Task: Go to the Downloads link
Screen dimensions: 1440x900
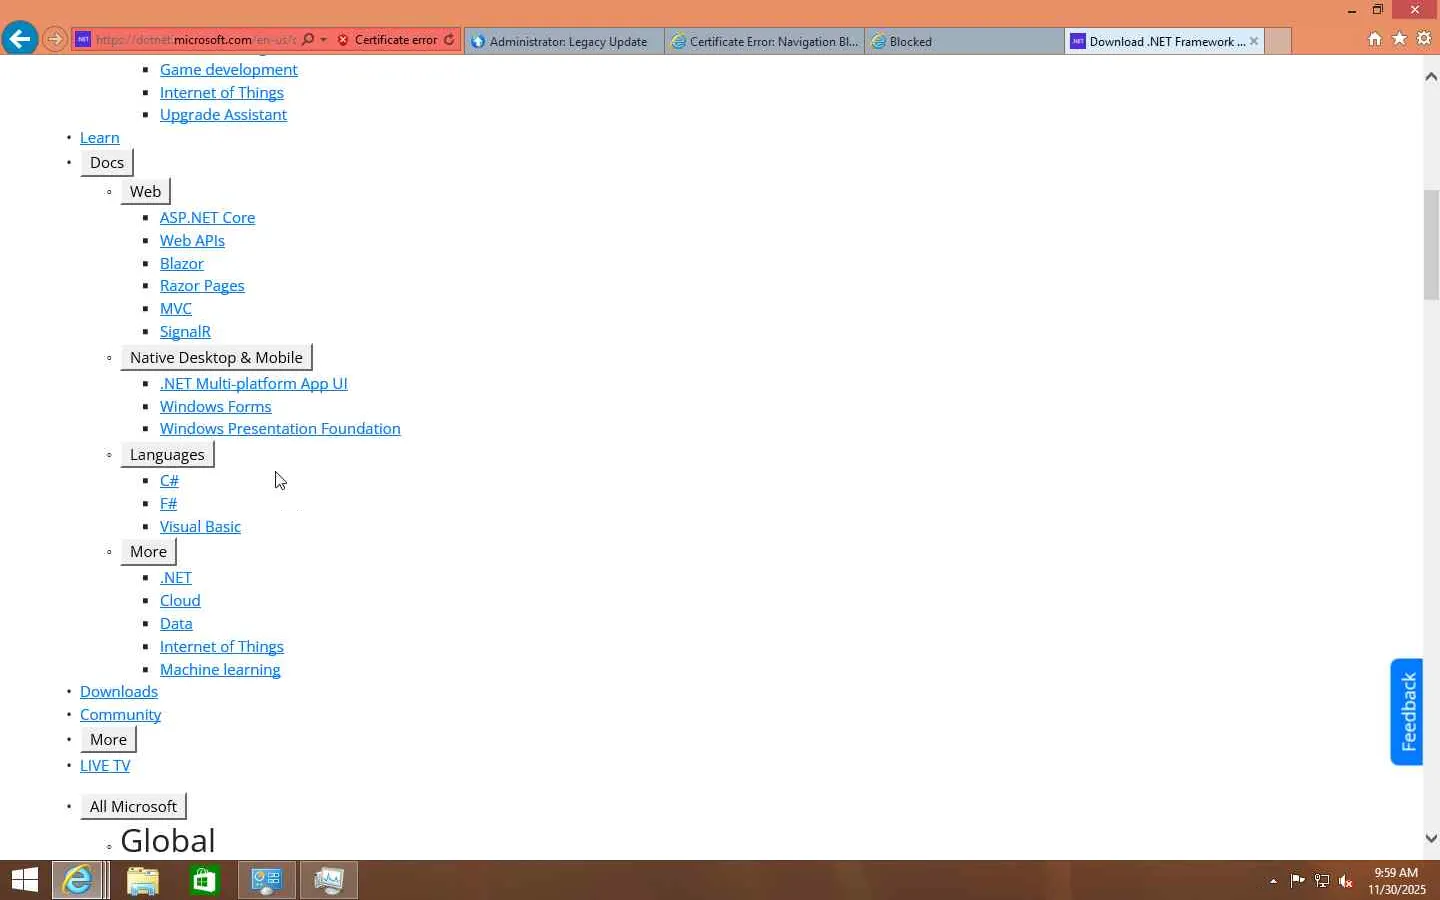Action: tap(119, 691)
